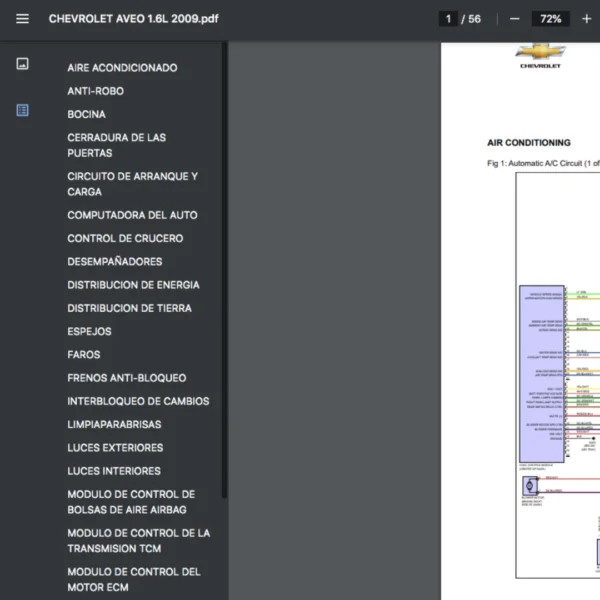Jump to DESEMPAÑADORES section
Image resolution: width=600 pixels, height=600 pixels.
114,262
